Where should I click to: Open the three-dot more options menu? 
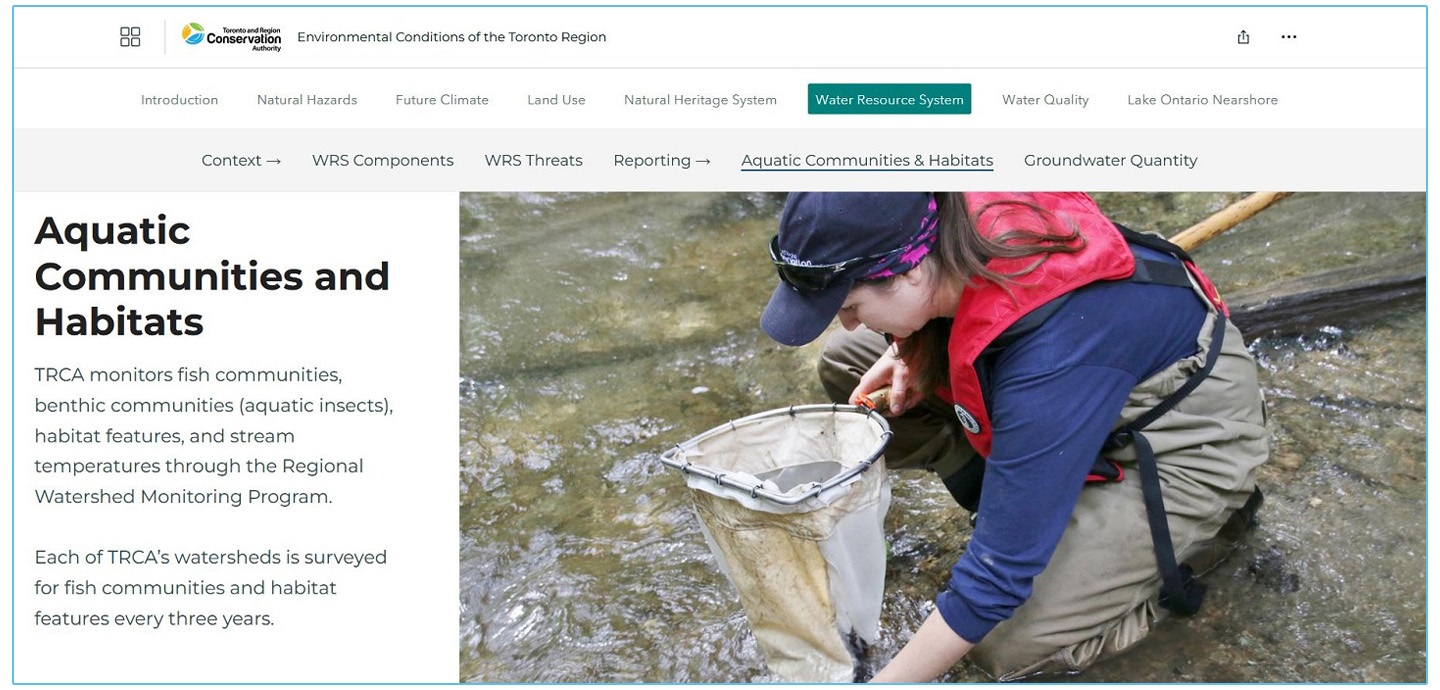coord(1289,37)
